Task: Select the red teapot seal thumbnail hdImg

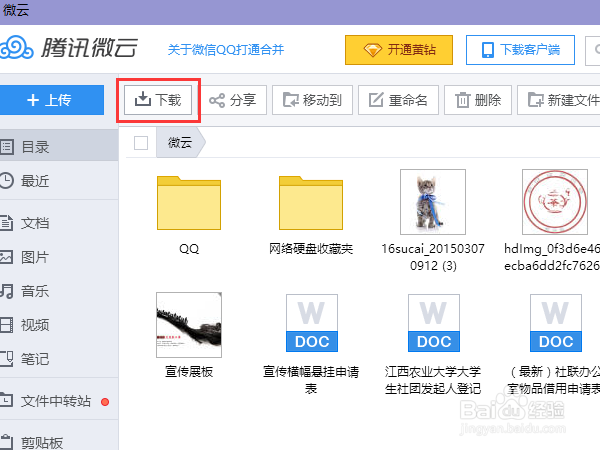Action: (x=555, y=202)
